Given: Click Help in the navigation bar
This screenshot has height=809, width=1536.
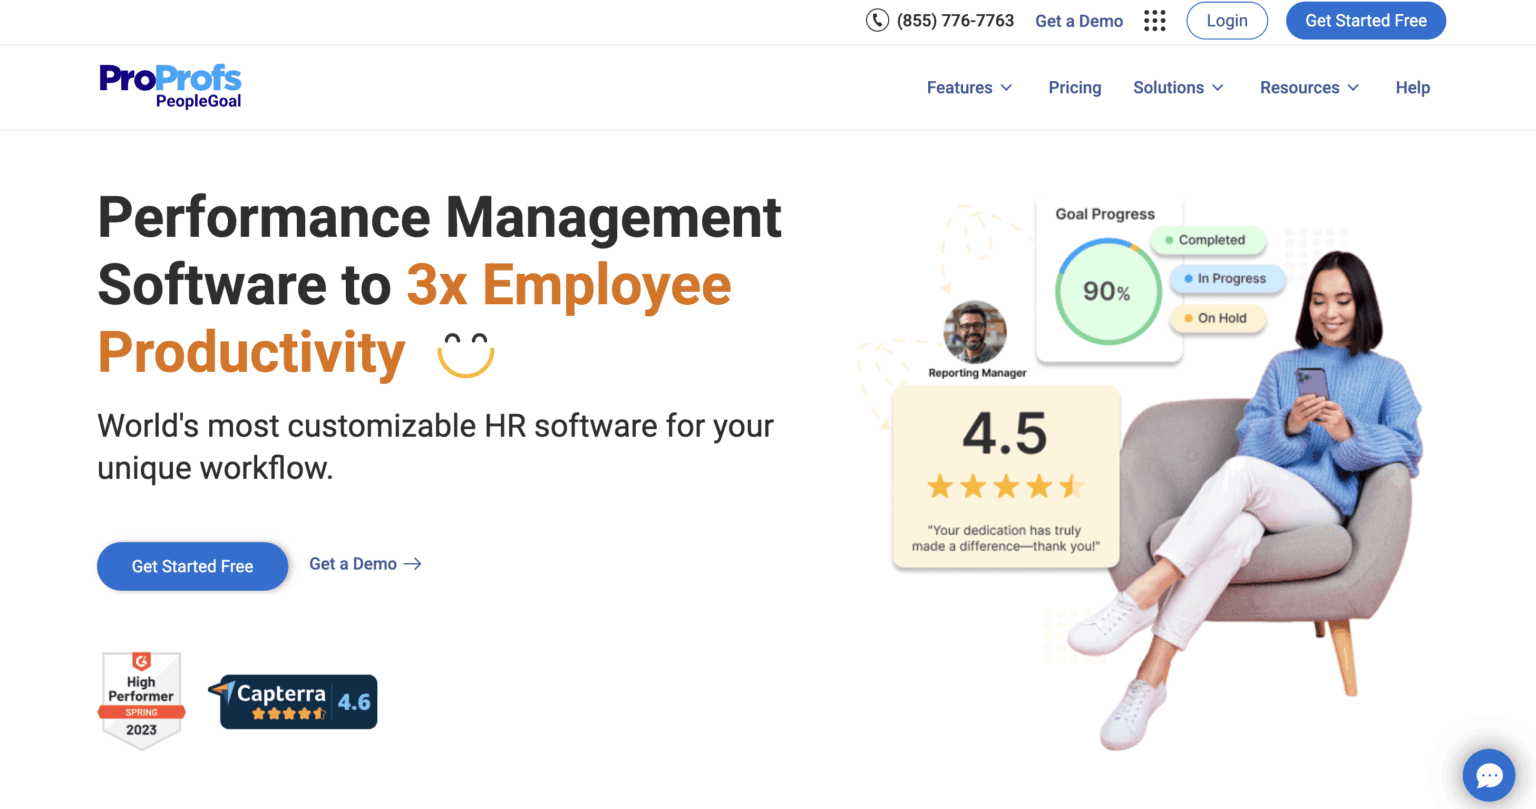Looking at the screenshot, I should pyautogui.click(x=1412, y=87).
